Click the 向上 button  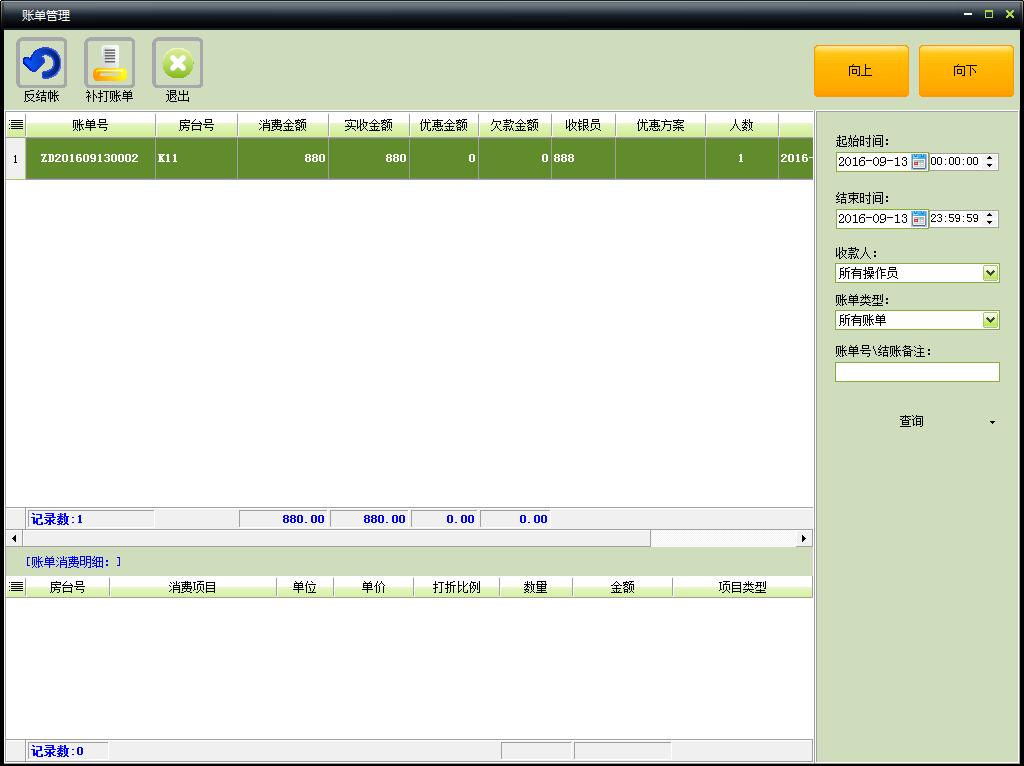click(861, 71)
